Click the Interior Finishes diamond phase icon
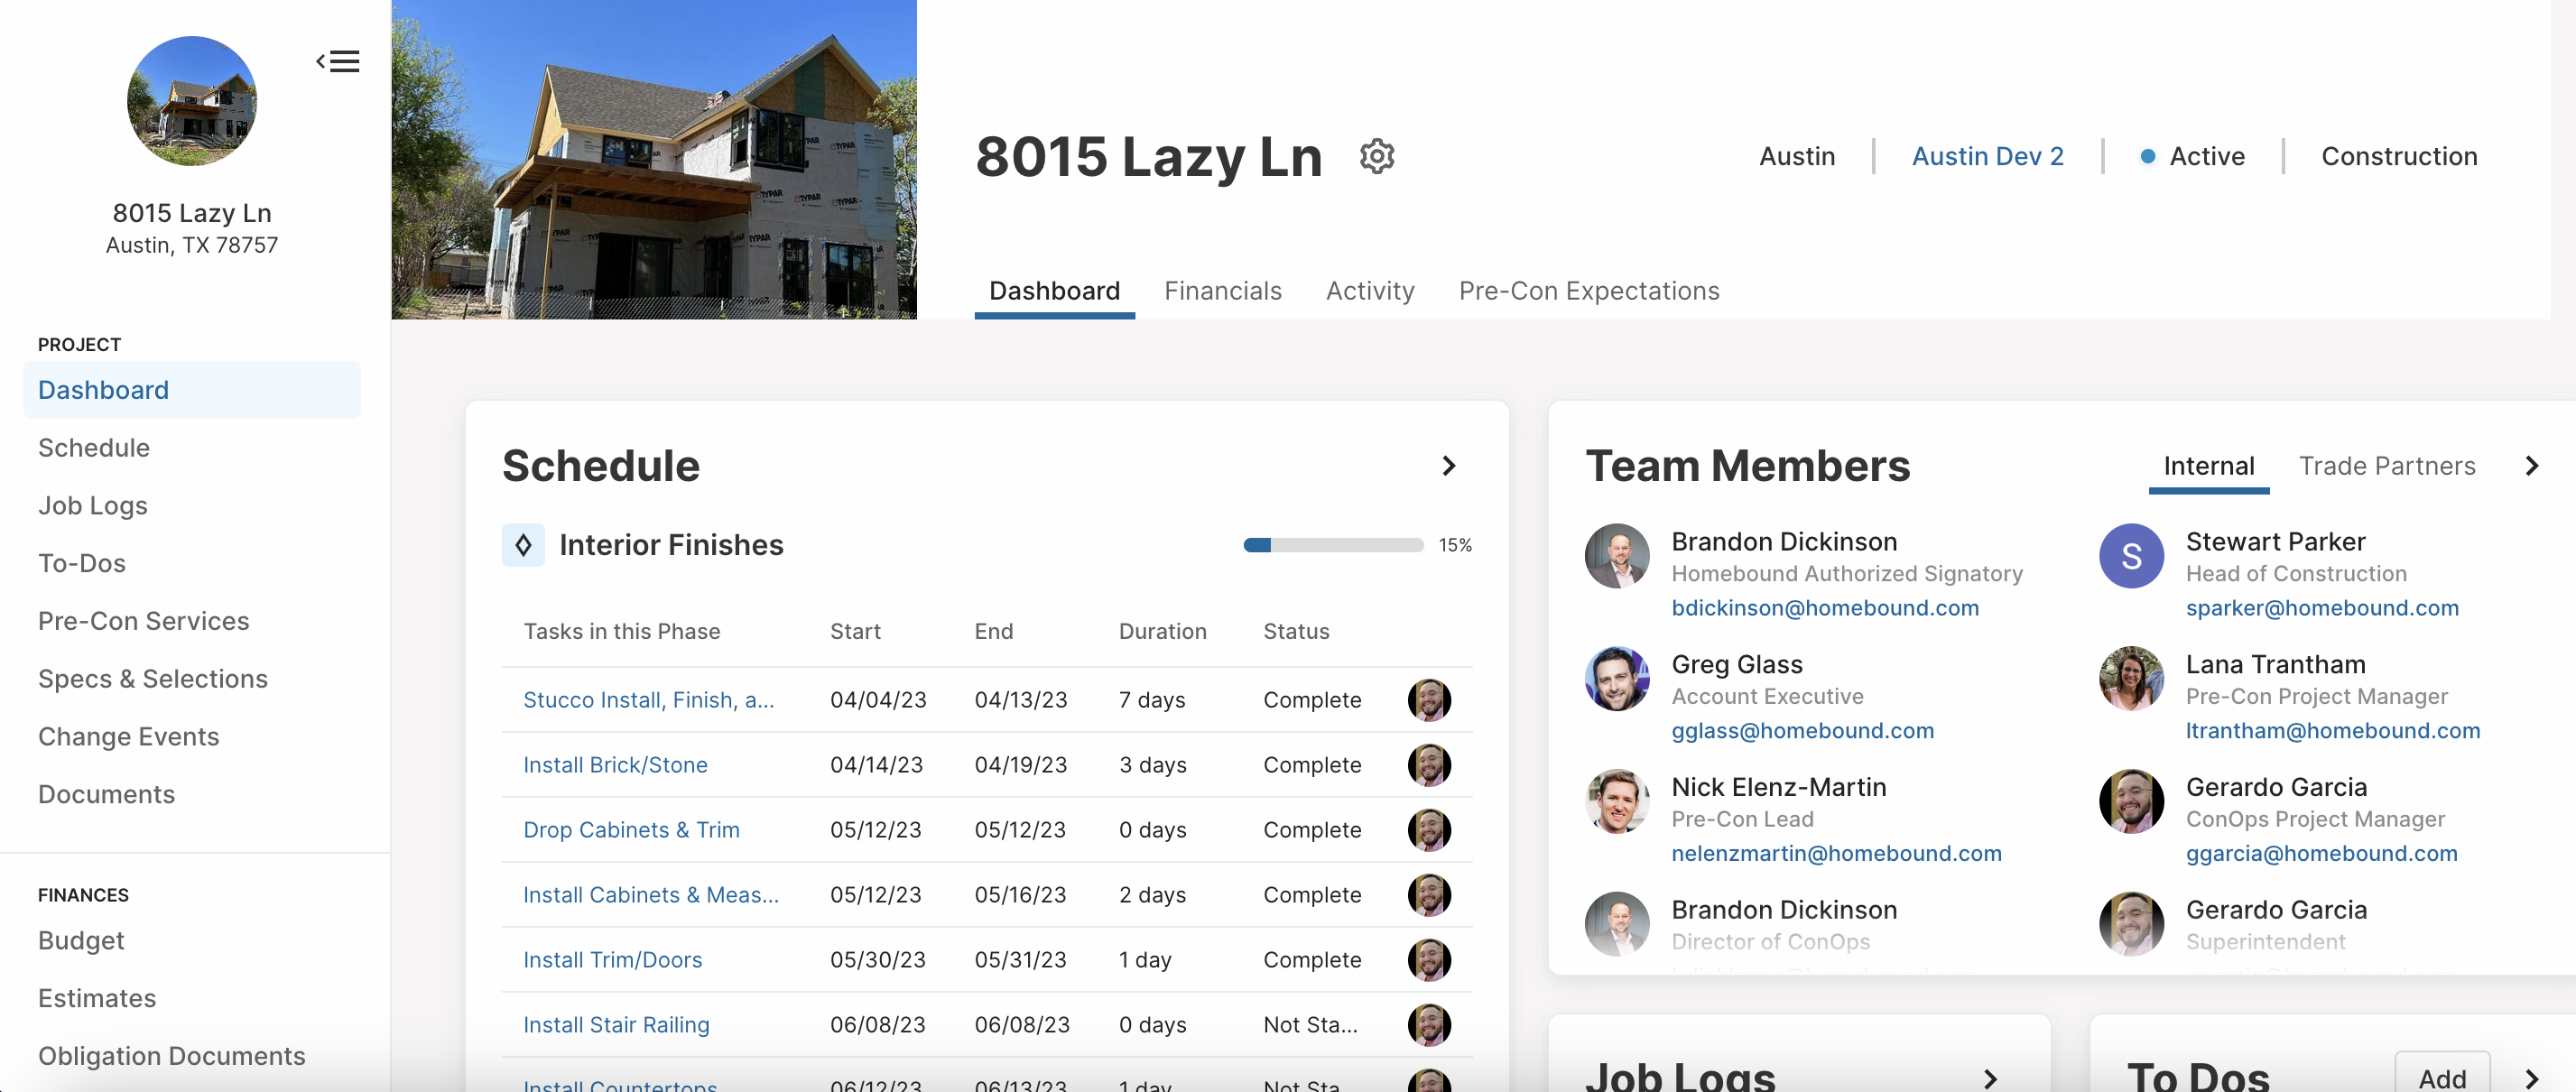This screenshot has width=2576, height=1092. click(x=523, y=545)
